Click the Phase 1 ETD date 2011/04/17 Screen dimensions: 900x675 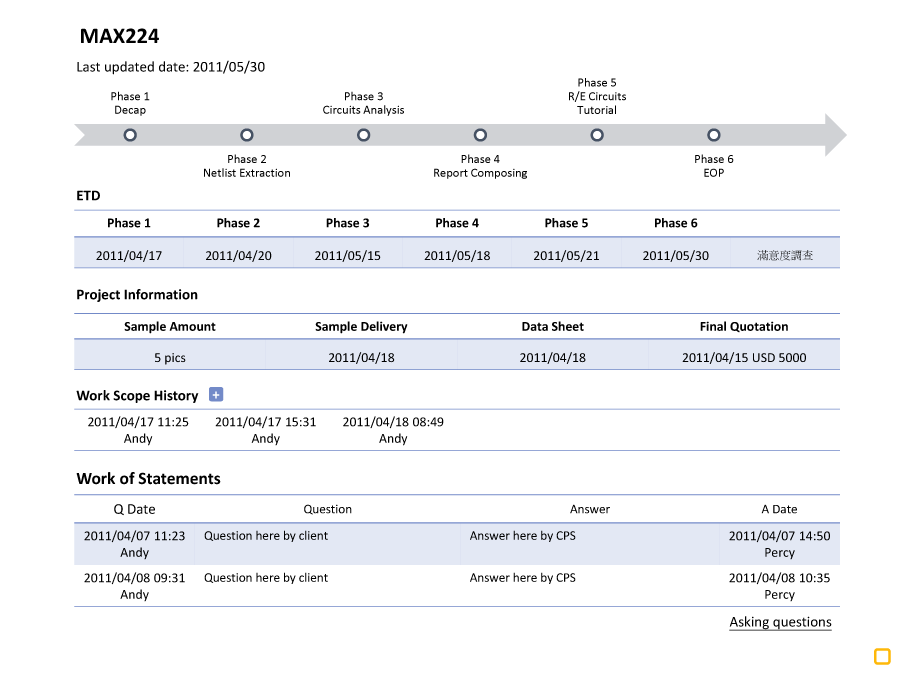(129, 256)
